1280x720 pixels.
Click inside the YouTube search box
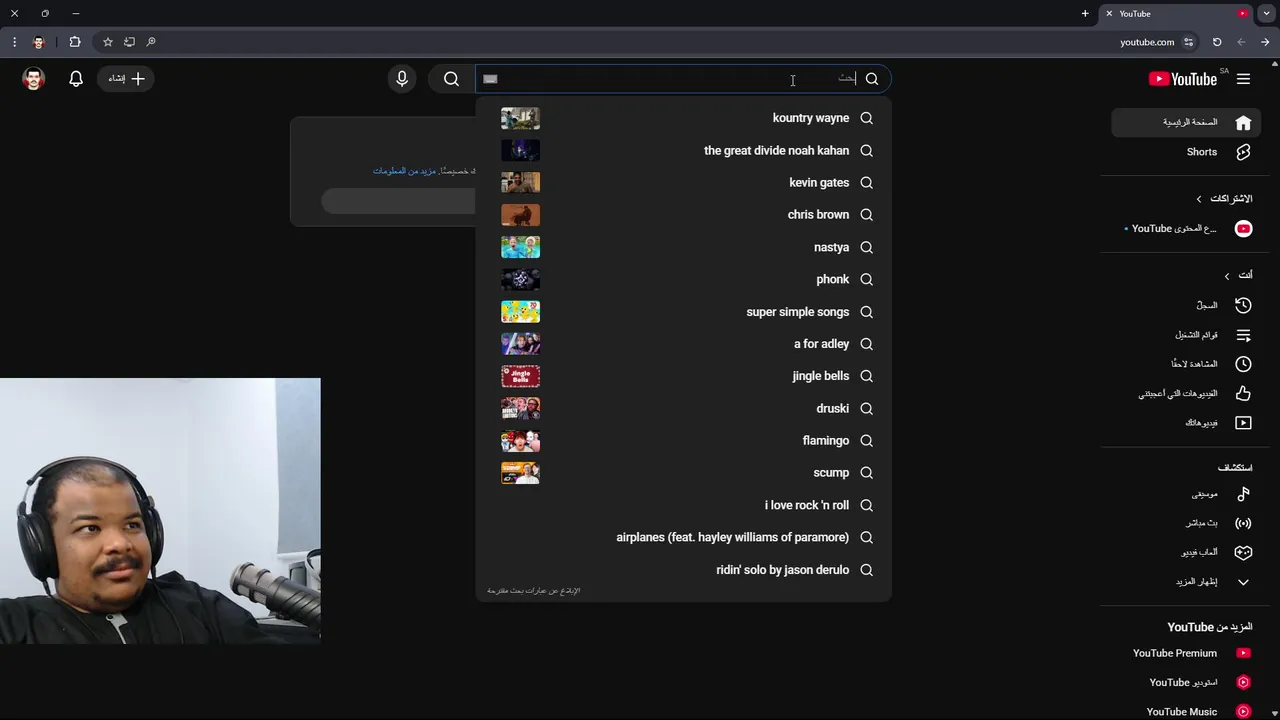683,79
